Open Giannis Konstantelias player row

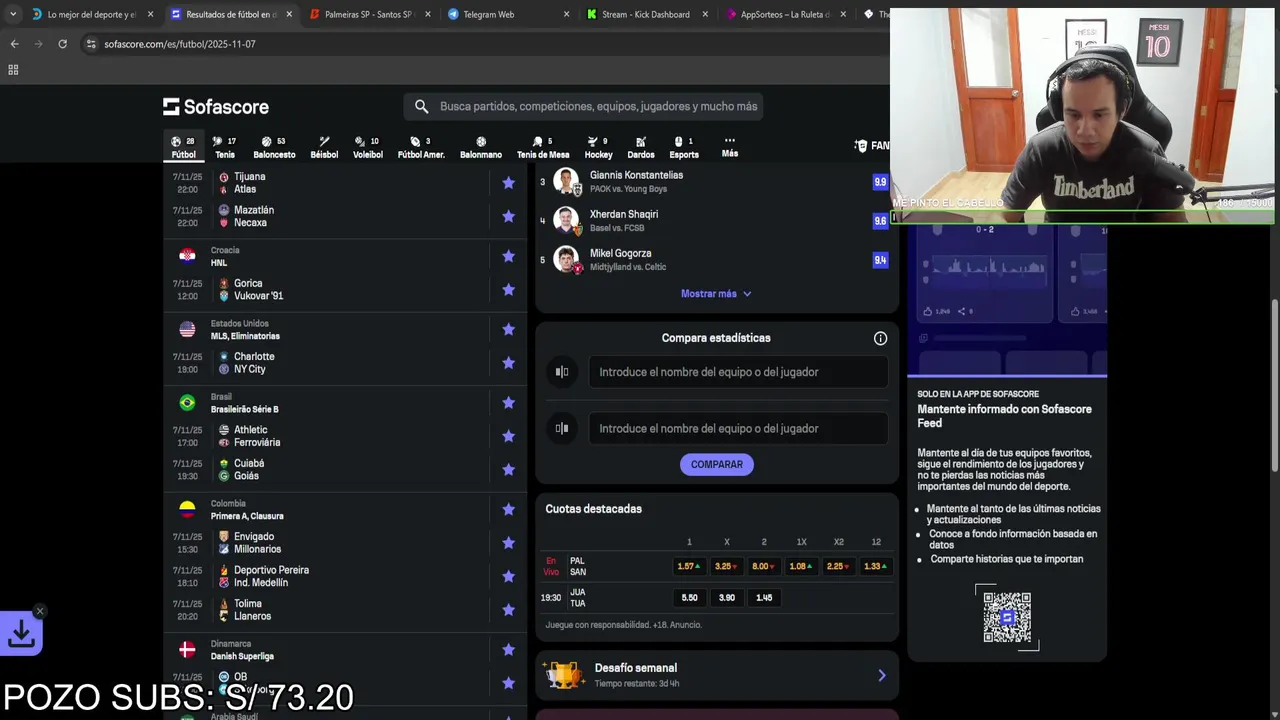point(716,182)
